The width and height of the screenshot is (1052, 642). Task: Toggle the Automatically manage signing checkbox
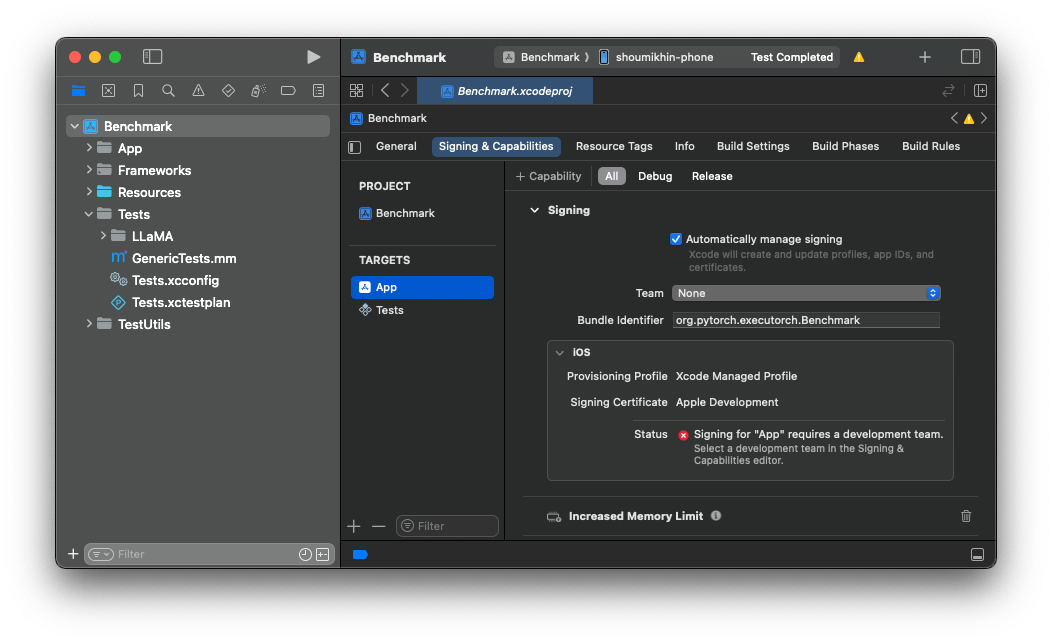click(676, 239)
